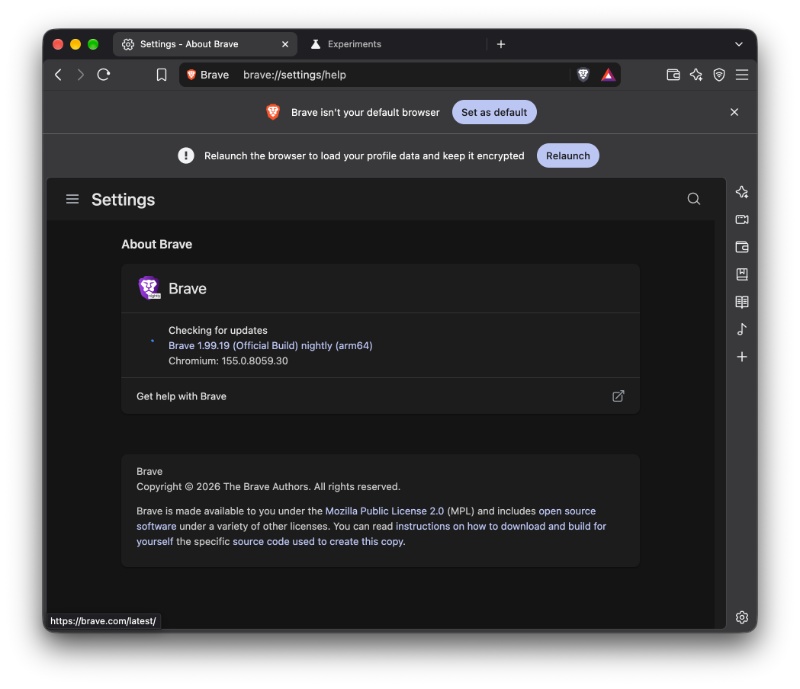Open Brave Wallet from the toolbar
This screenshot has height=689, width=800.
coord(673,75)
